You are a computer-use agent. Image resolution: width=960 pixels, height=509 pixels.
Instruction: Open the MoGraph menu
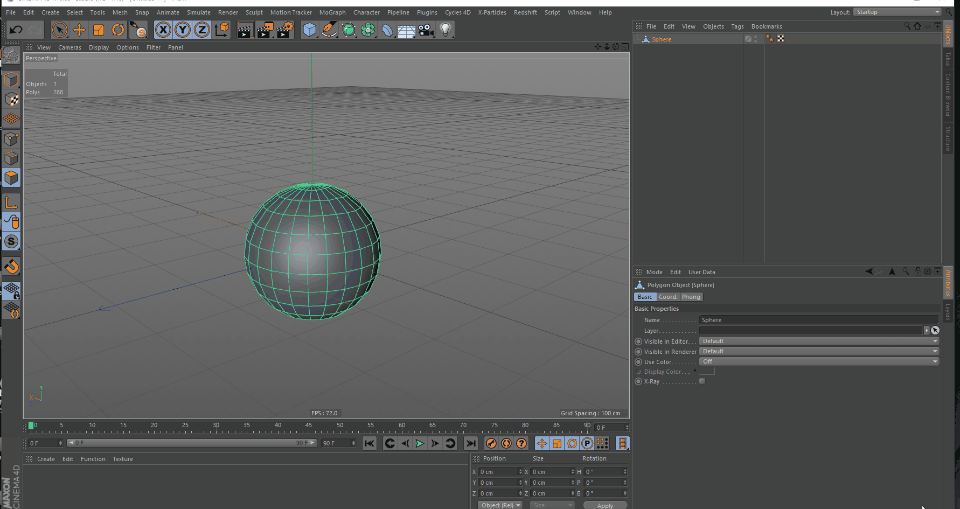pyautogui.click(x=332, y=12)
